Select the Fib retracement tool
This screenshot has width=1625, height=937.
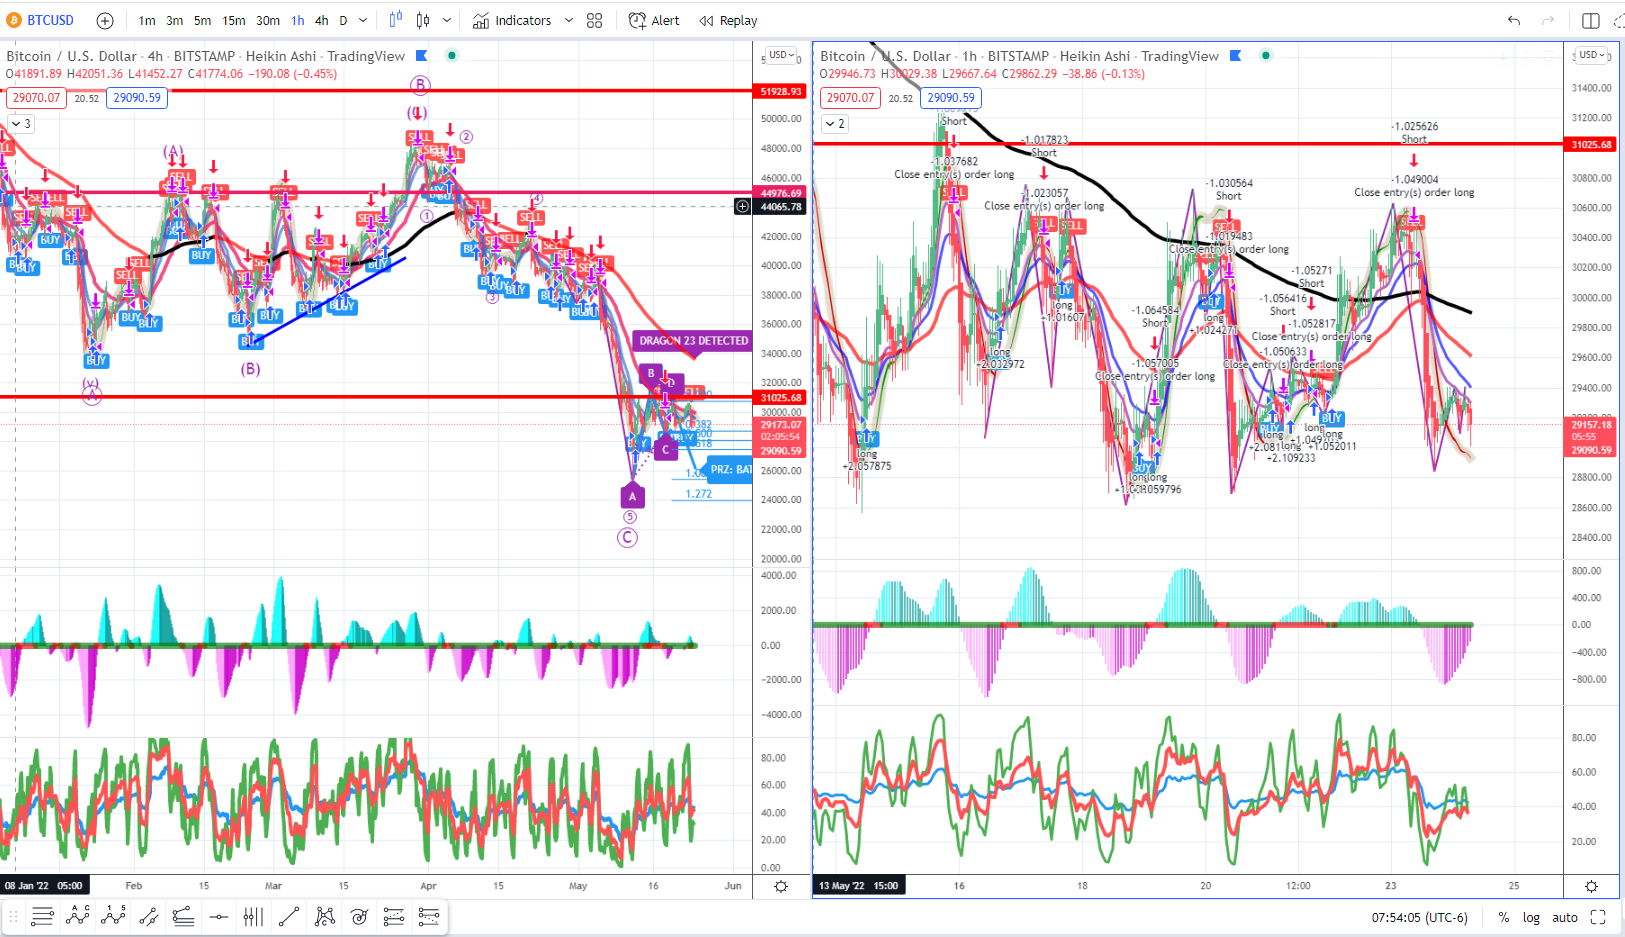394,916
